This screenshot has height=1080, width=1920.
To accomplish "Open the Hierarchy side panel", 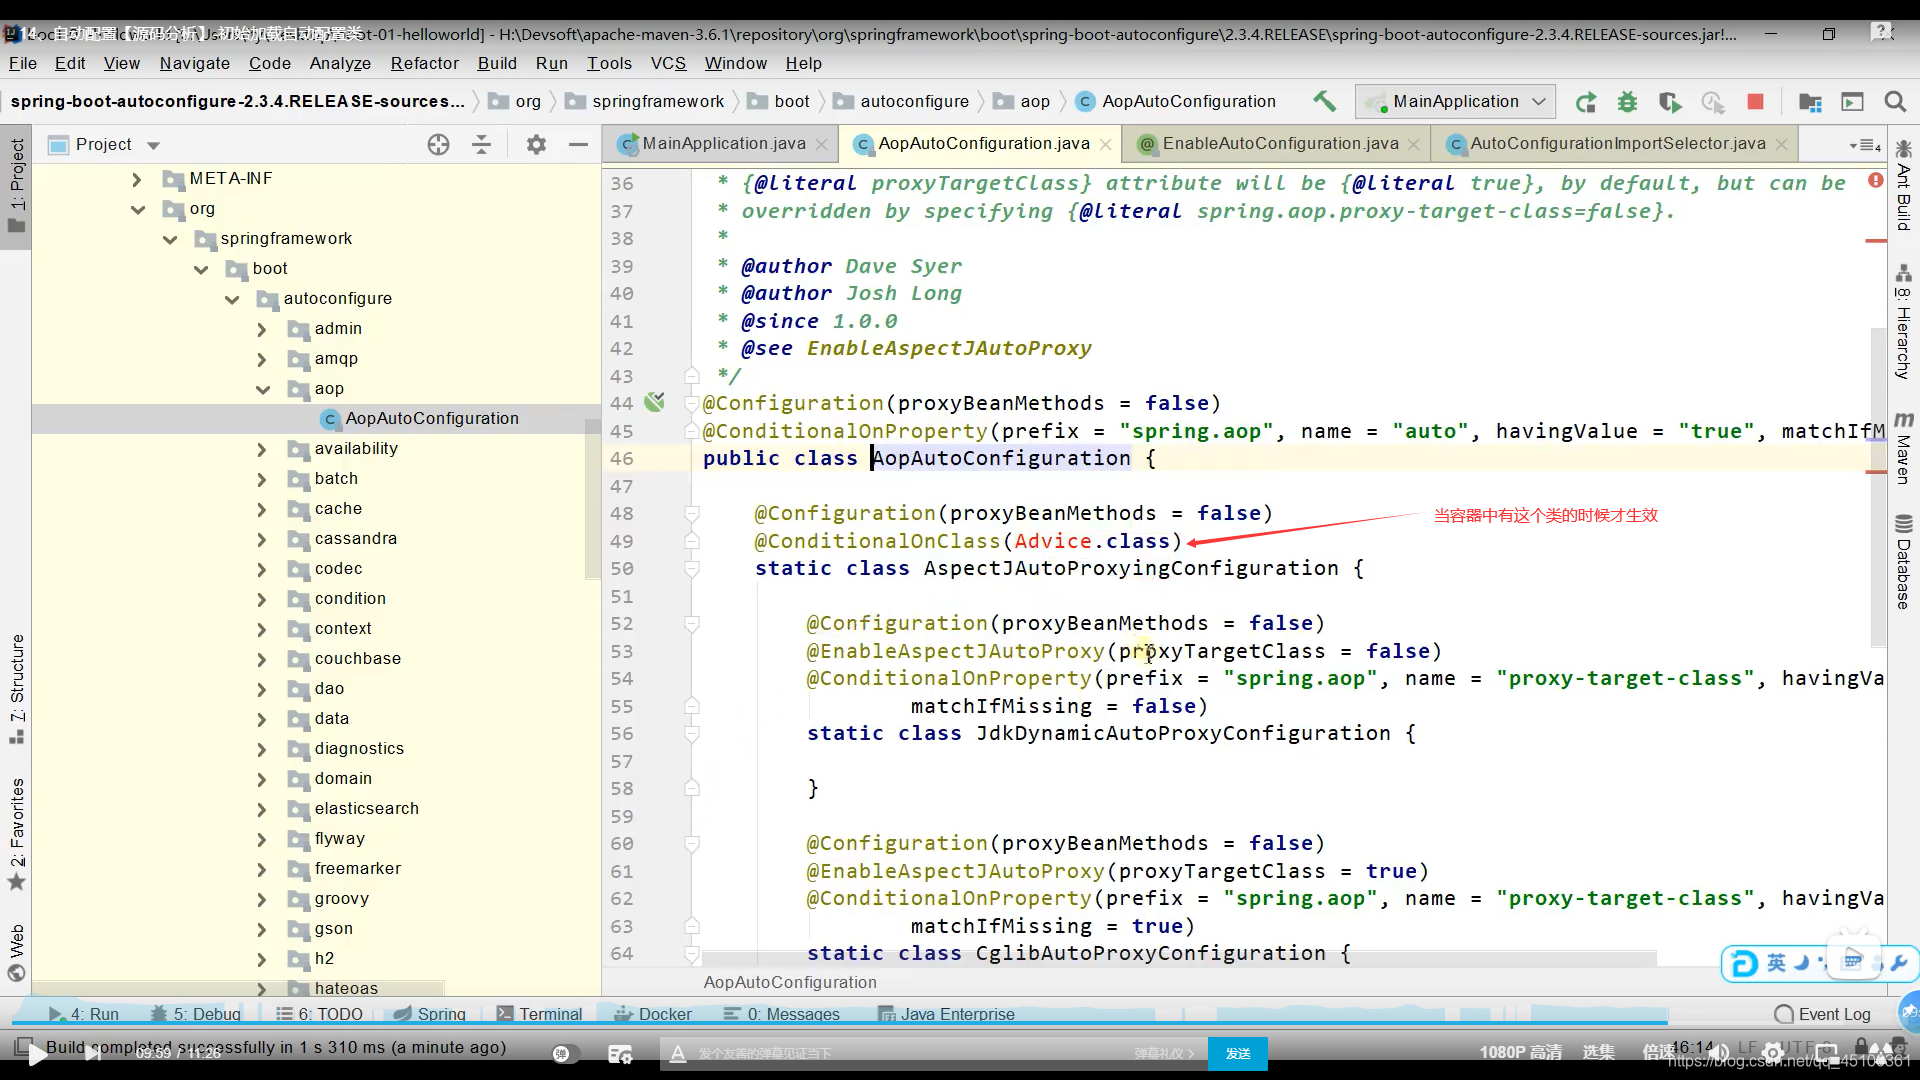I will pos(1903,322).
